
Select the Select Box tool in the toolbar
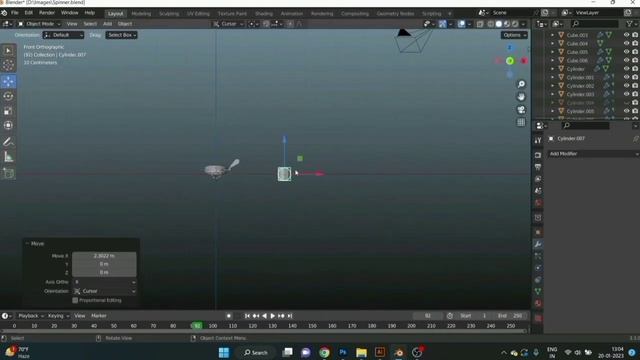click(8, 51)
